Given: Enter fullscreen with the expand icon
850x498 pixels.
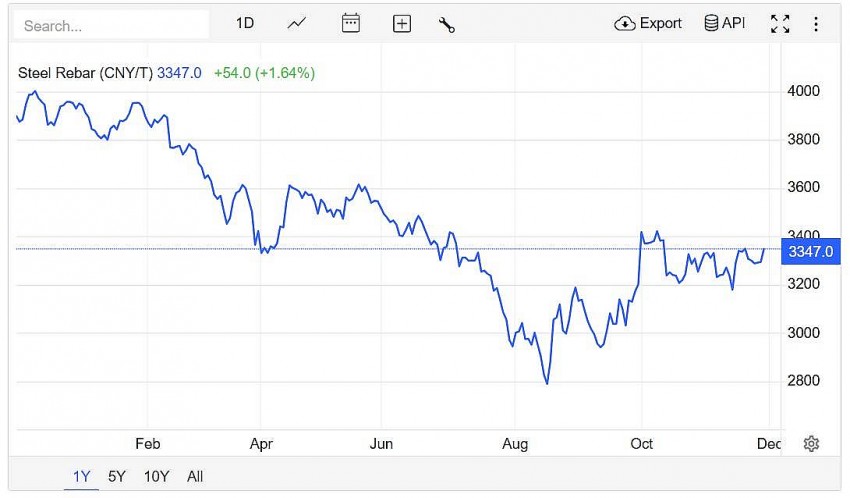Looking at the screenshot, I should [x=780, y=24].
